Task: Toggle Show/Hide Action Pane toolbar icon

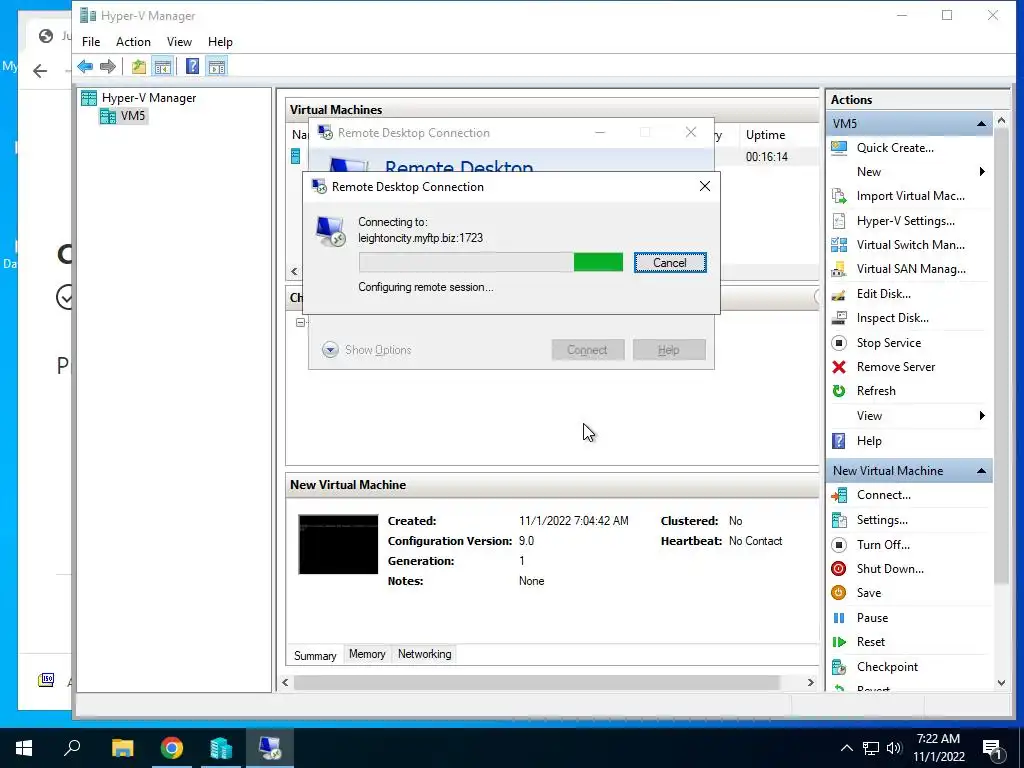Action: click(x=217, y=66)
